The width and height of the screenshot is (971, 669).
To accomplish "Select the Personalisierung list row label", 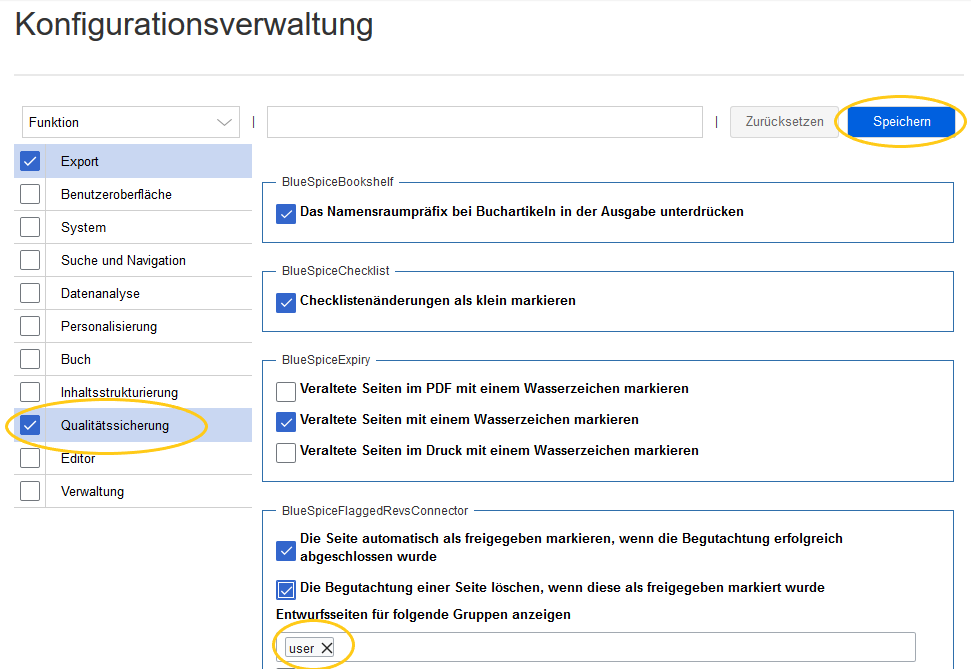I will (x=108, y=326).
